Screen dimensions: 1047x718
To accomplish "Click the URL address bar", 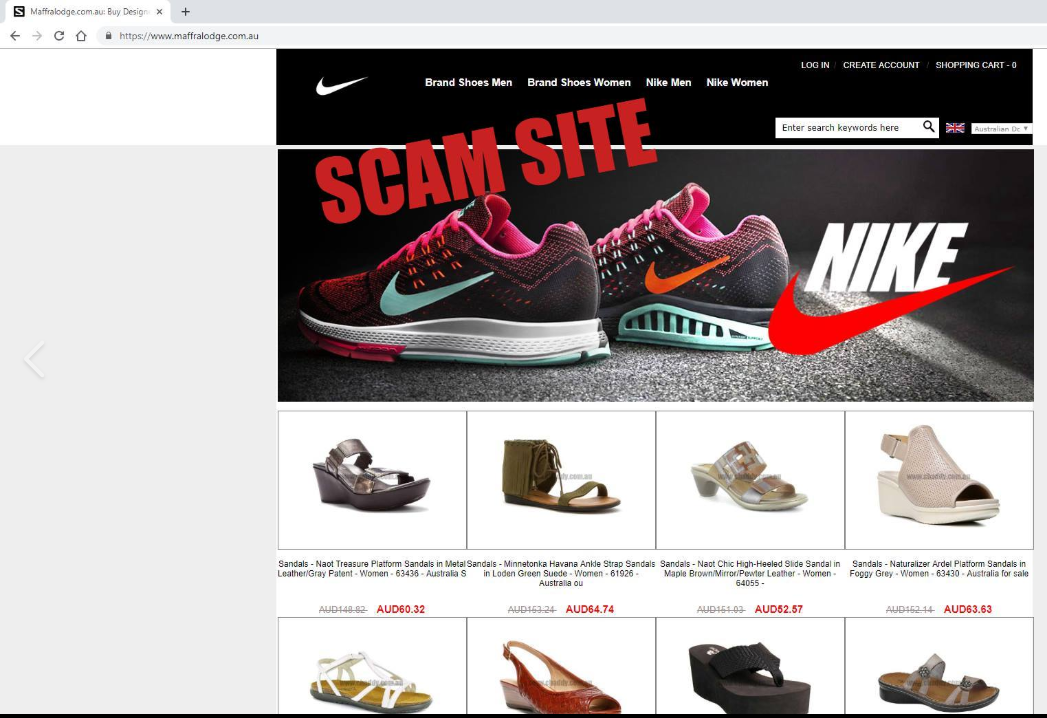I will pyautogui.click(x=574, y=36).
